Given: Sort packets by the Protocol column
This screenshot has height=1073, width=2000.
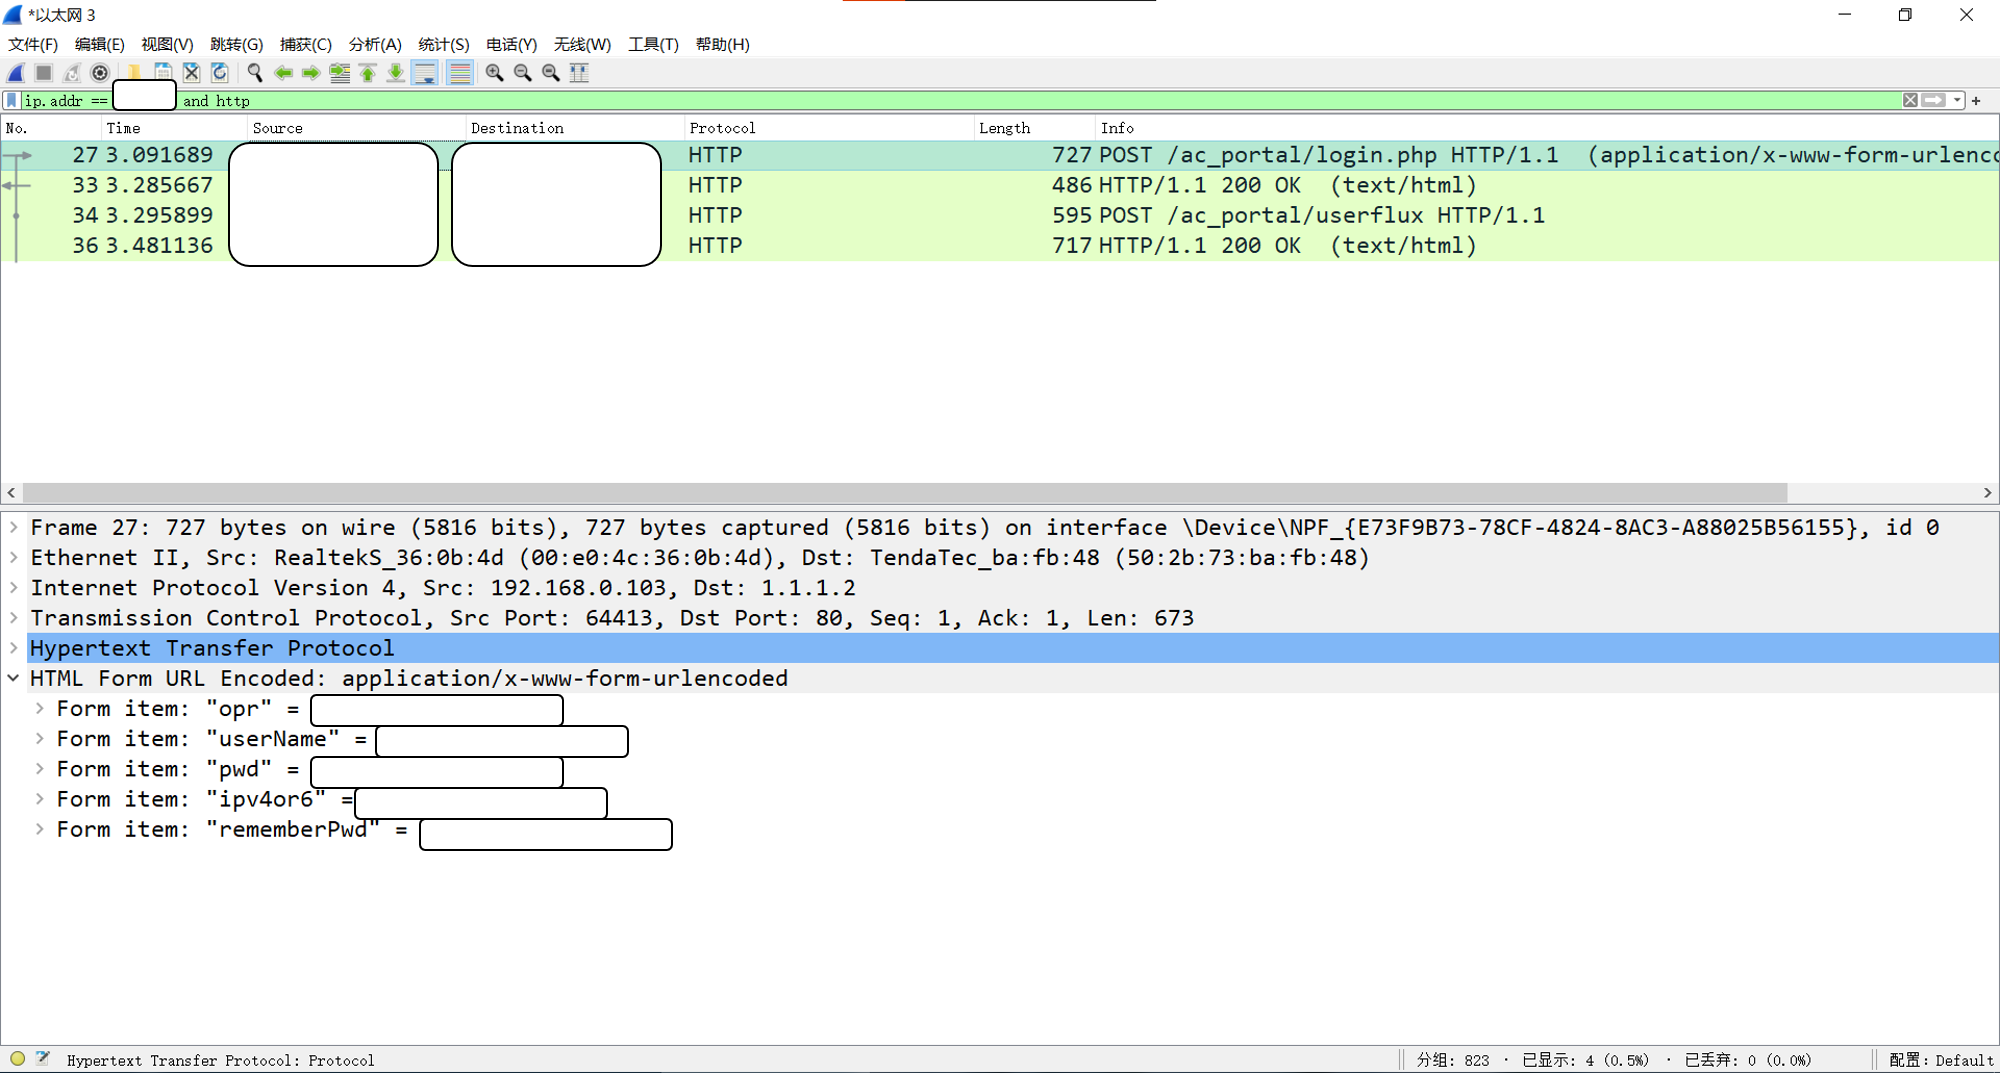Looking at the screenshot, I should pos(829,128).
